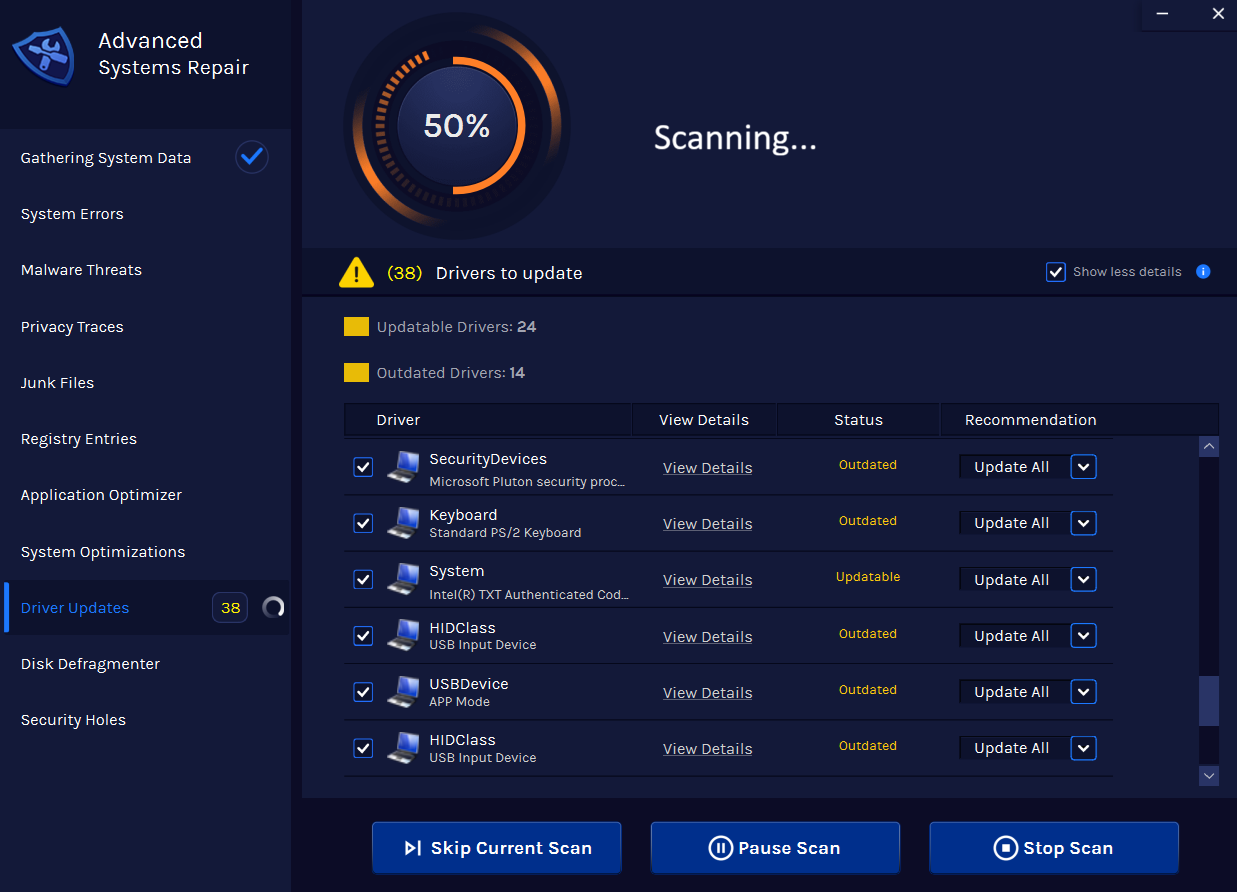The image size is (1237, 892).
Task: Click the Advanced Systems Repair shield logo
Action: coord(45,59)
